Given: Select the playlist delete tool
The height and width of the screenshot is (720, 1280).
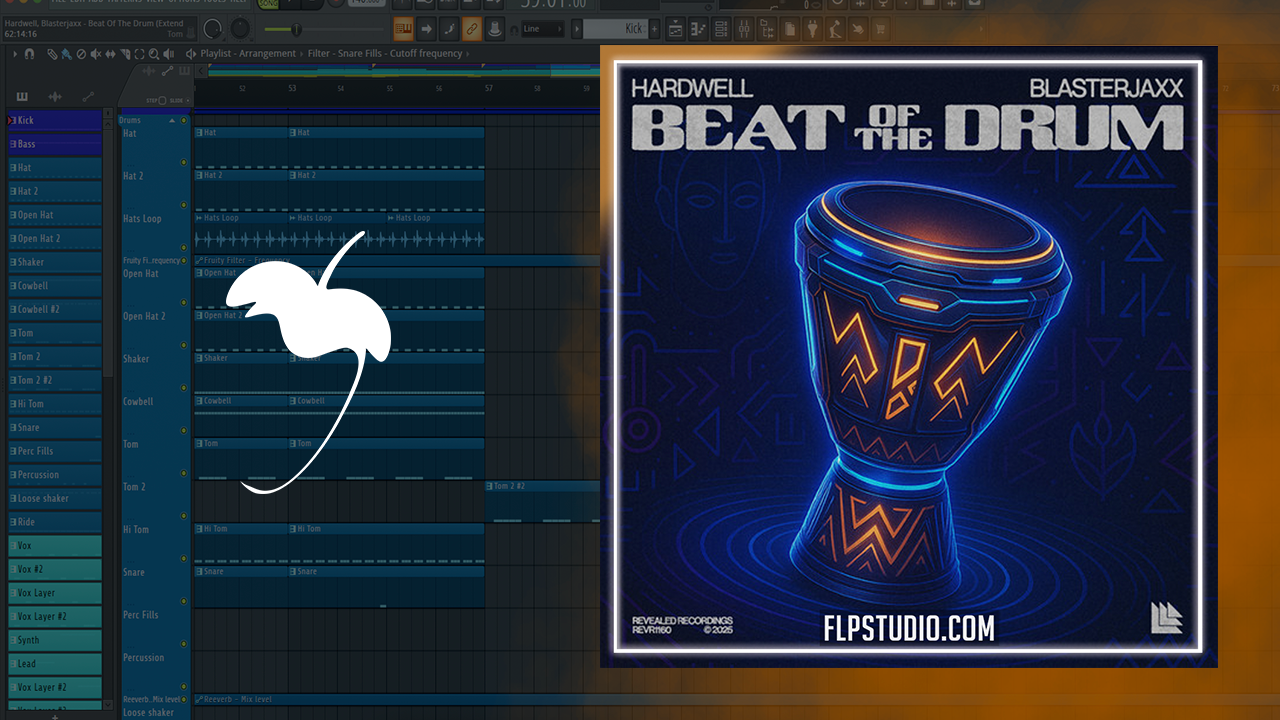Looking at the screenshot, I should [x=81, y=54].
